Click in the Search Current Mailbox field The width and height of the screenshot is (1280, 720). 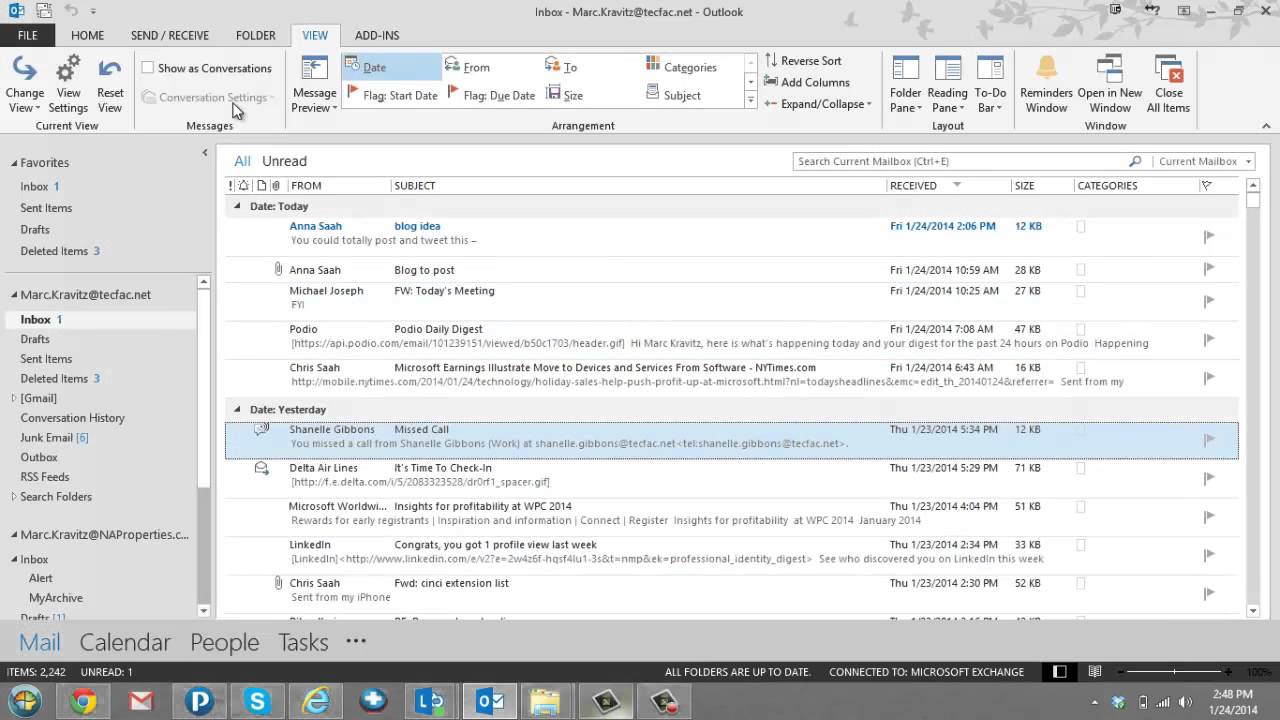(x=960, y=161)
